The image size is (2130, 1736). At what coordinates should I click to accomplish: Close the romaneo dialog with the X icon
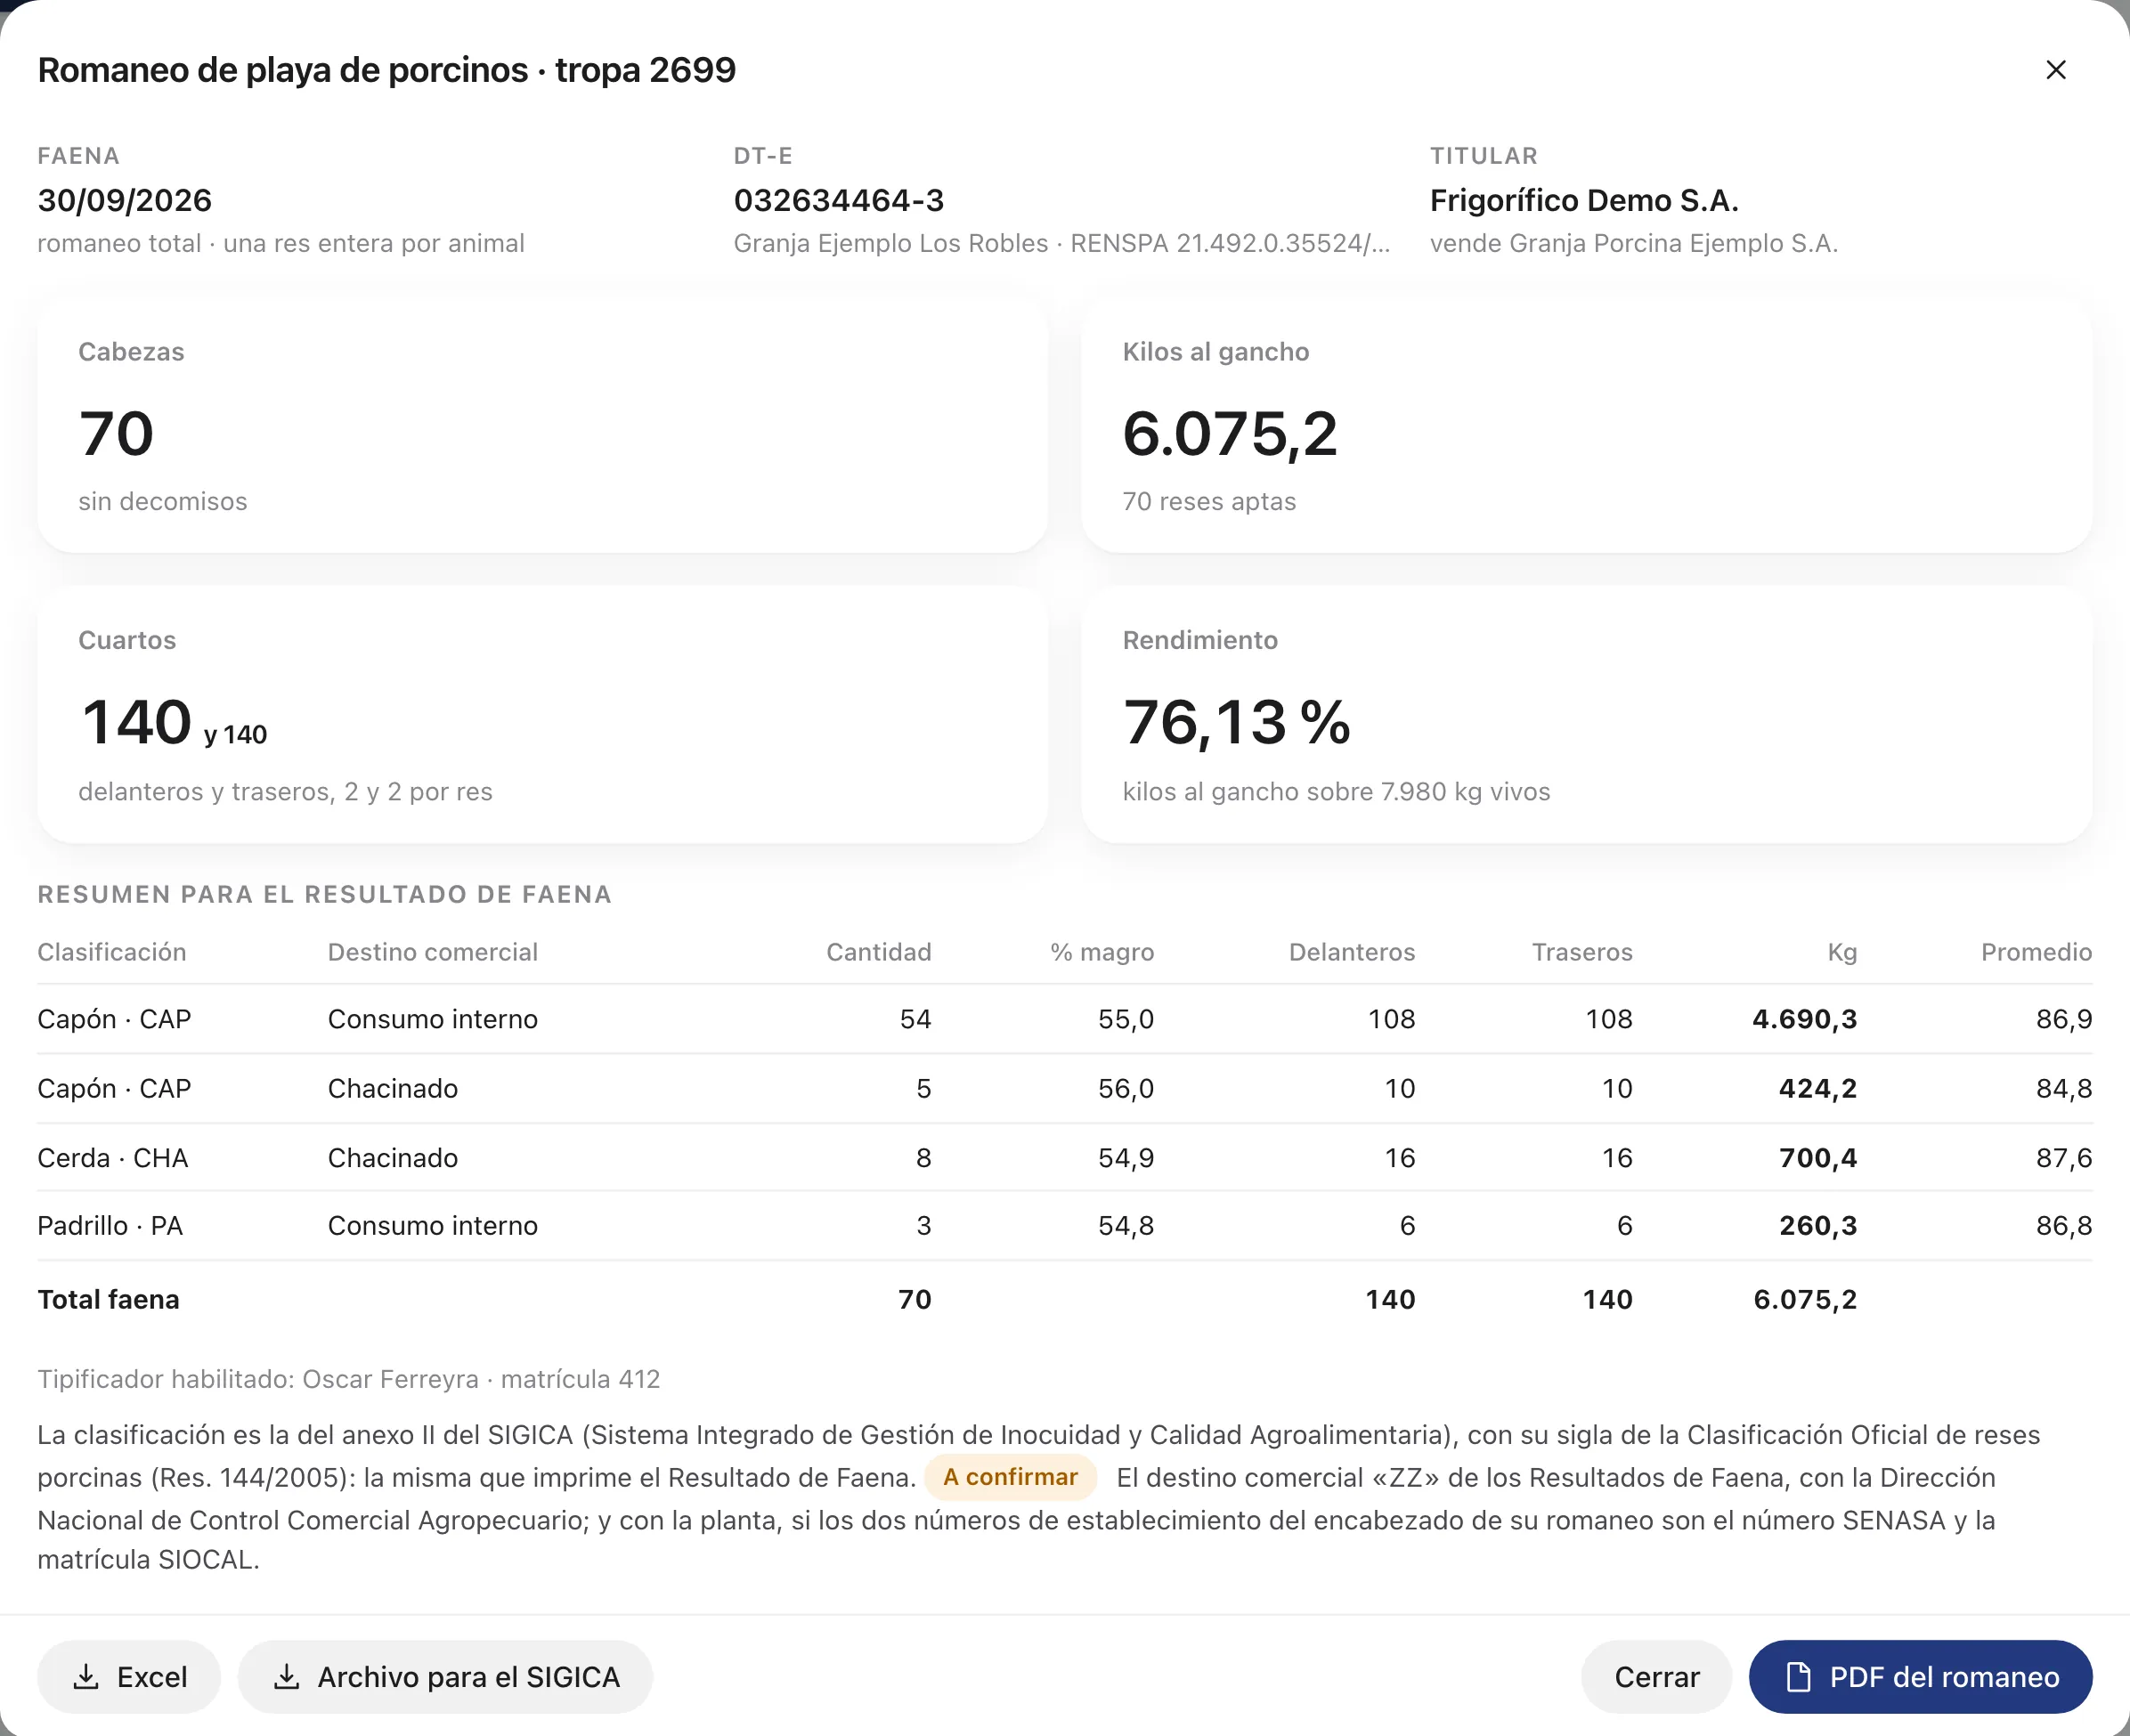(2055, 70)
